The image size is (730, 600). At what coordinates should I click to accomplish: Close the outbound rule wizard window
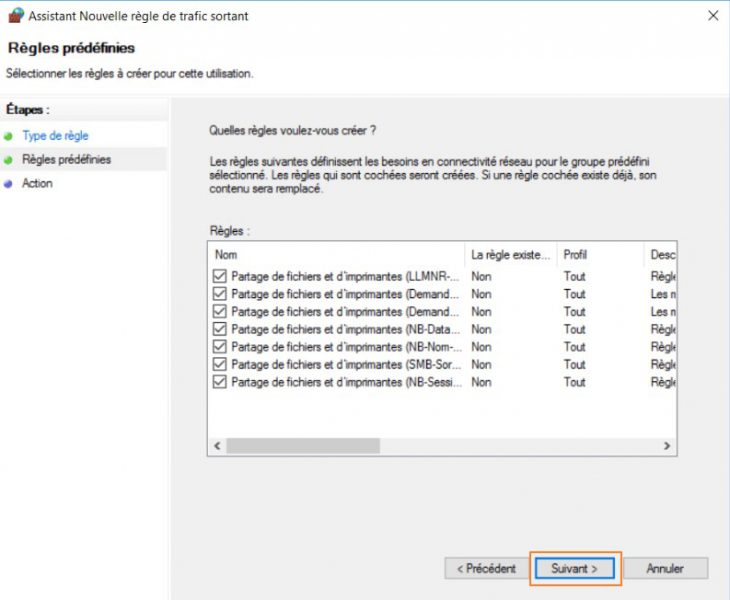[x=713, y=16]
